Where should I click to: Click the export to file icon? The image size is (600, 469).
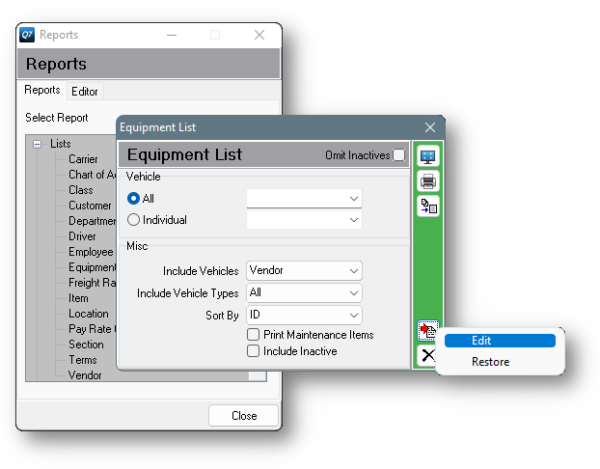(428, 206)
